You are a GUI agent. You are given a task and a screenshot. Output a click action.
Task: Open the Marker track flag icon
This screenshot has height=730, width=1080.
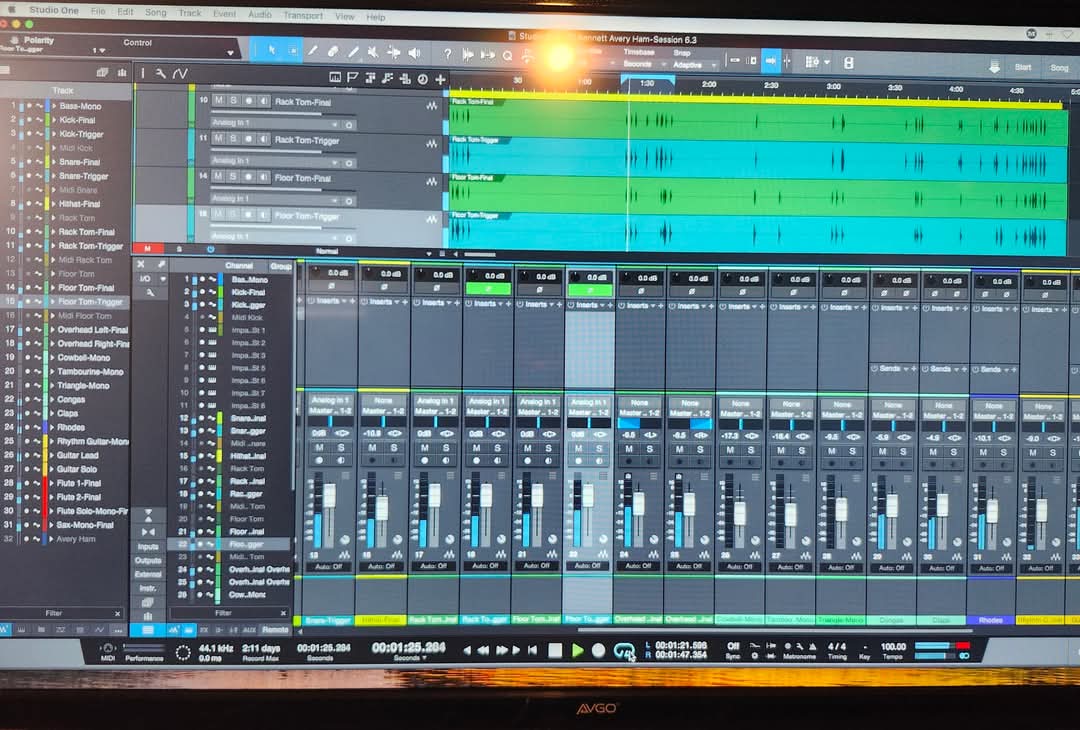coord(353,77)
